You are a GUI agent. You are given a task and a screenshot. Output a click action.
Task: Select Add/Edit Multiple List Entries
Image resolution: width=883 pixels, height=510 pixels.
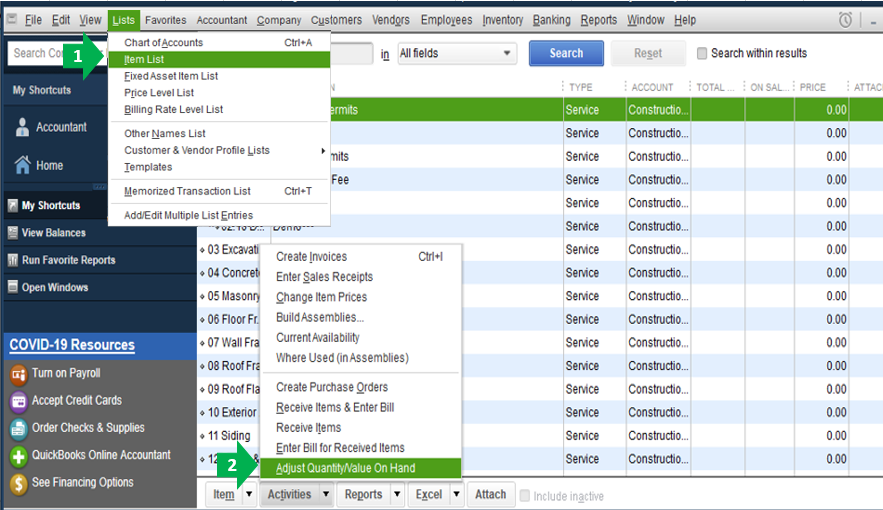click(219, 215)
